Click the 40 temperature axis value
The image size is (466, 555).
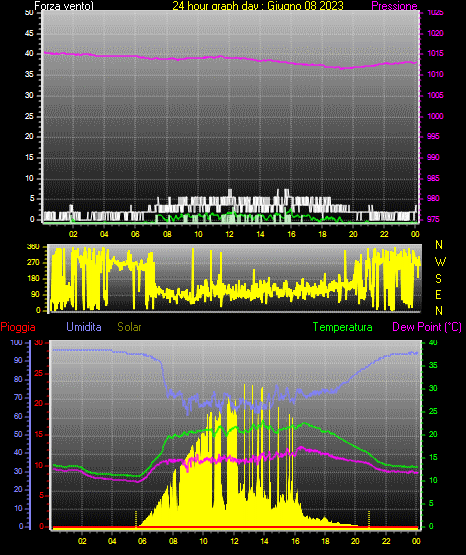coord(433,342)
